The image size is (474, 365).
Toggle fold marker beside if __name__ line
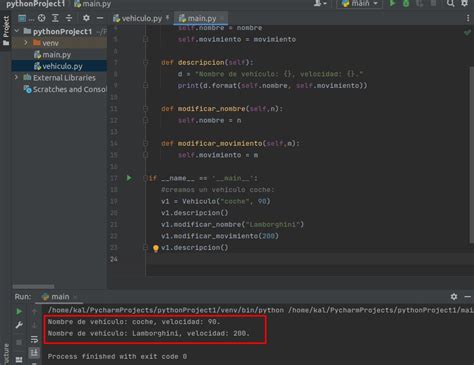coord(145,178)
